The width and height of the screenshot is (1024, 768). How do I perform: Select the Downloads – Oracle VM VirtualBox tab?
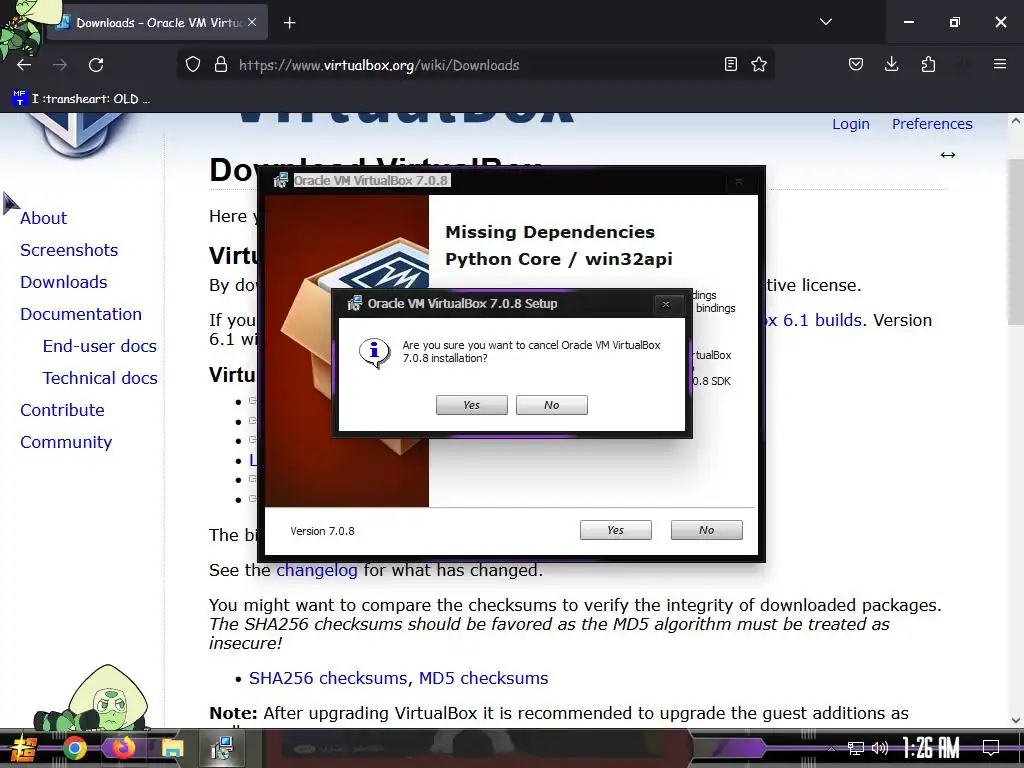point(157,23)
